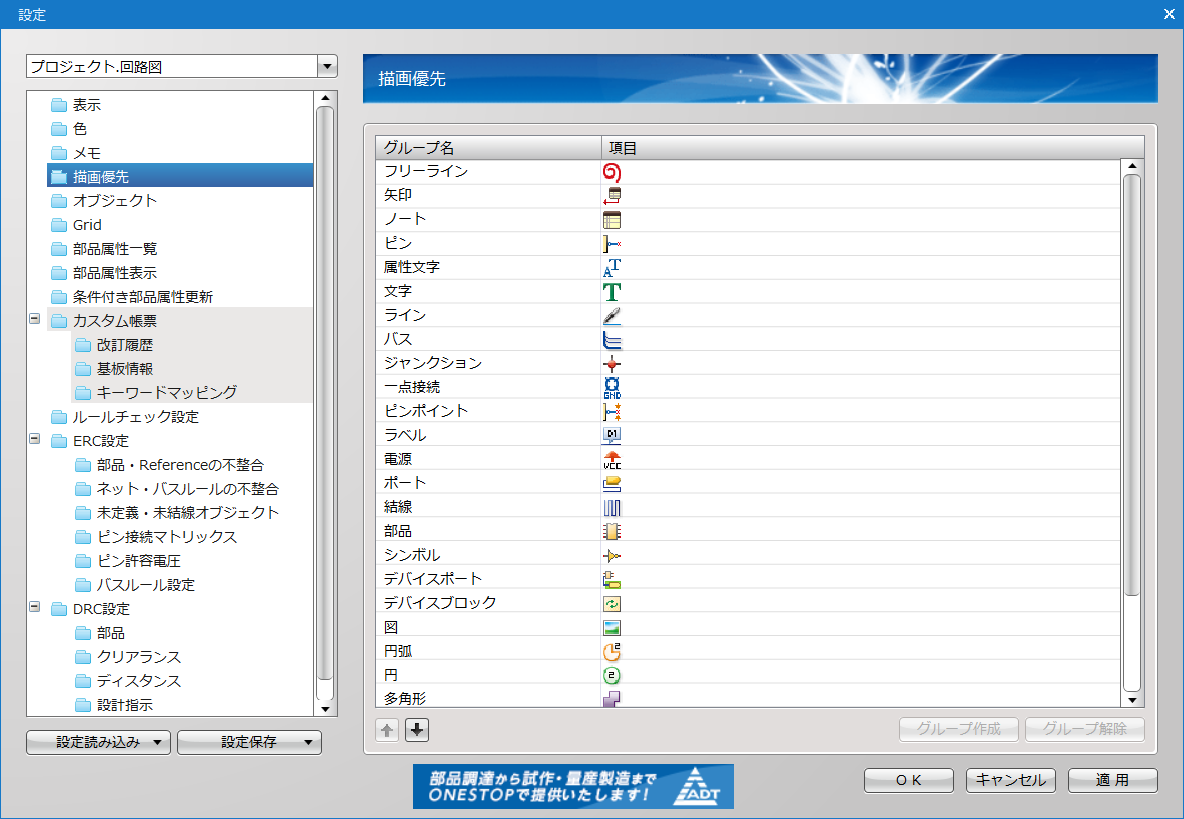This screenshot has height=819, width=1184.
Task: Open the プロジェクト.回路図 dropdown
Action: (326, 67)
